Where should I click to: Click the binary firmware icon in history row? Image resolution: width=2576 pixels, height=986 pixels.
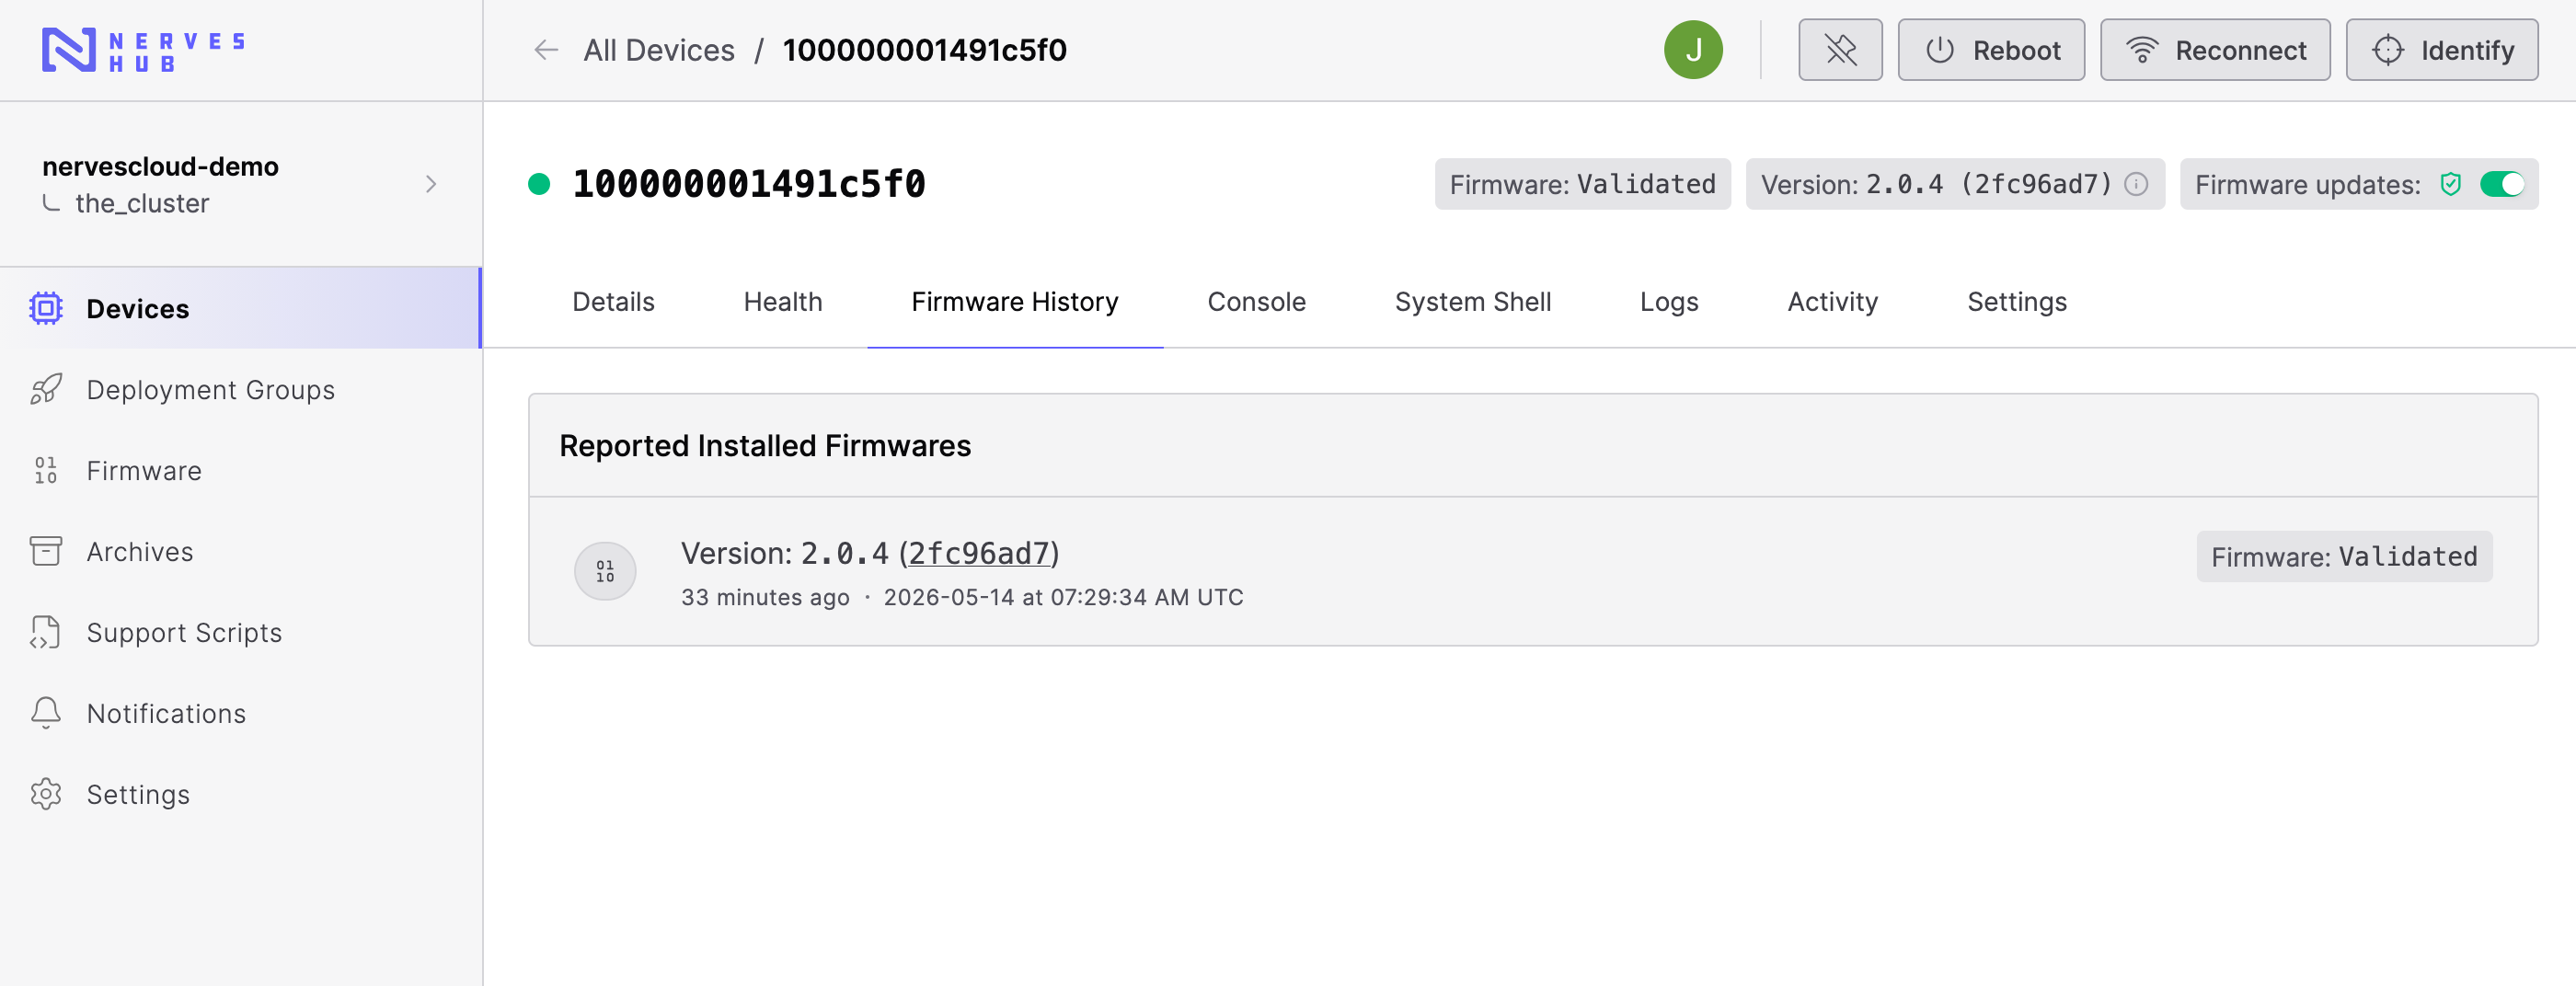click(605, 571)
